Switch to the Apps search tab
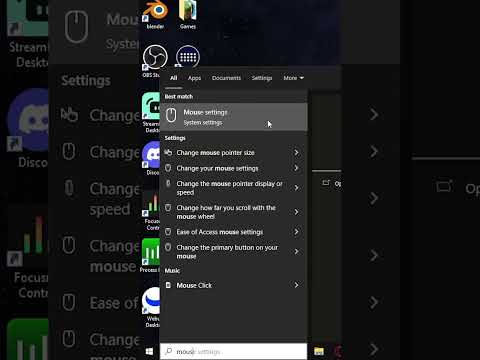 click(x=194, y=78)
